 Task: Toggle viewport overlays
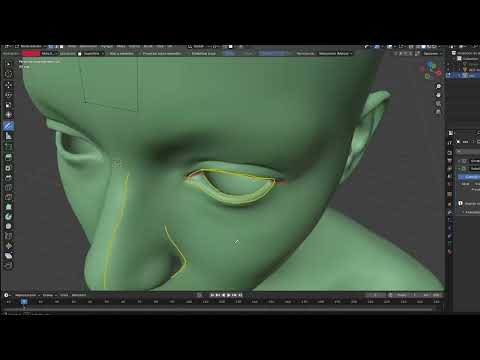390,46
